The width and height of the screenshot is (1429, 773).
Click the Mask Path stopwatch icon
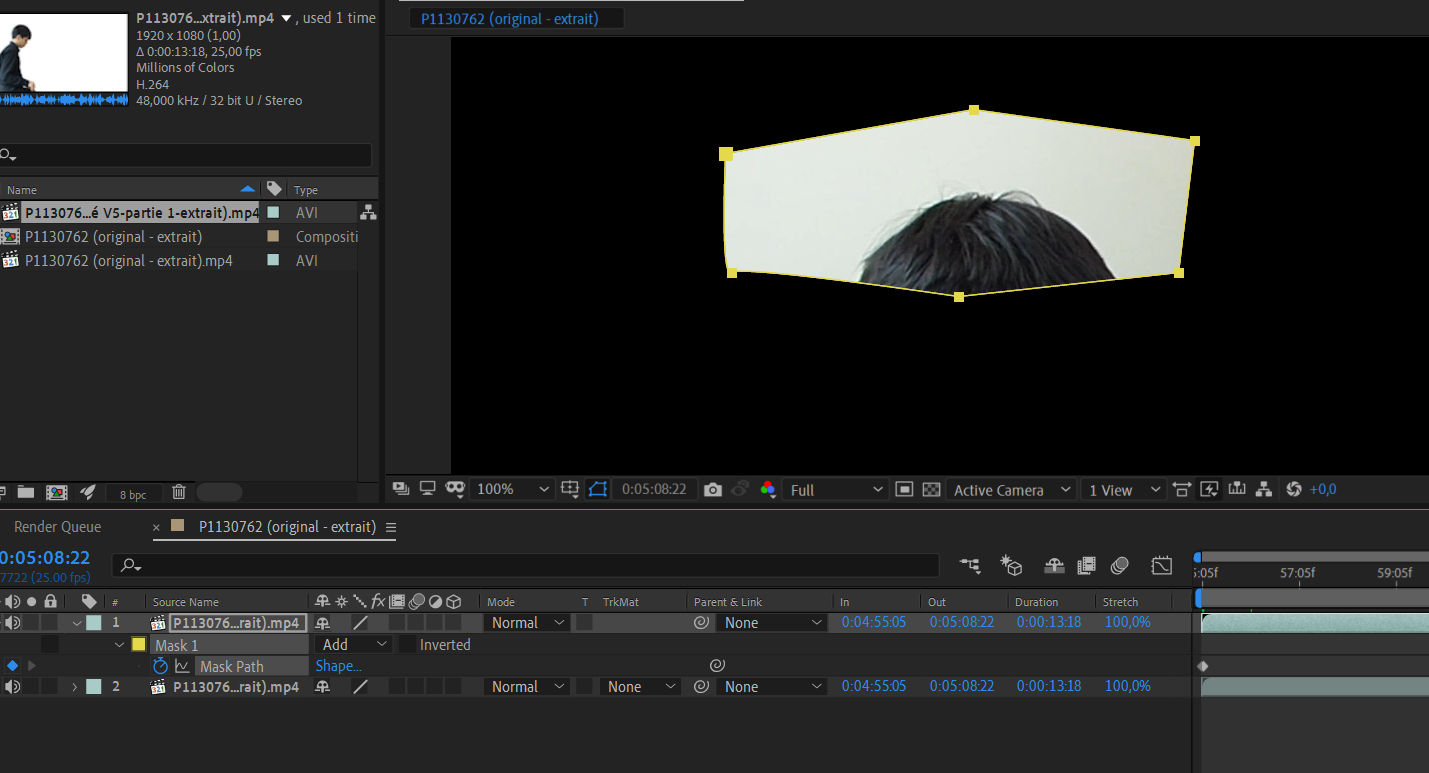(x=161, y=666)
